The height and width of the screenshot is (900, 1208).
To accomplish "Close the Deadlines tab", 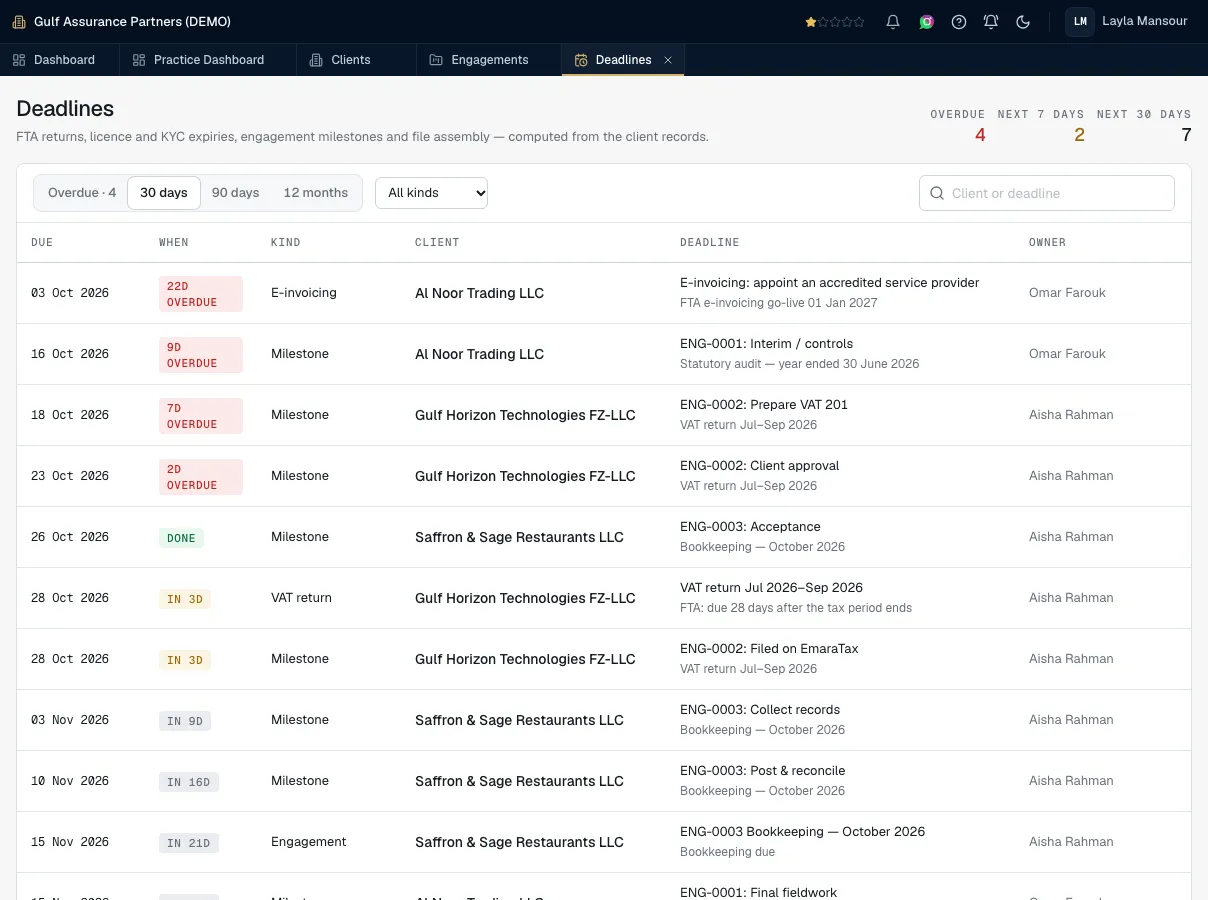I will (668, 60).
